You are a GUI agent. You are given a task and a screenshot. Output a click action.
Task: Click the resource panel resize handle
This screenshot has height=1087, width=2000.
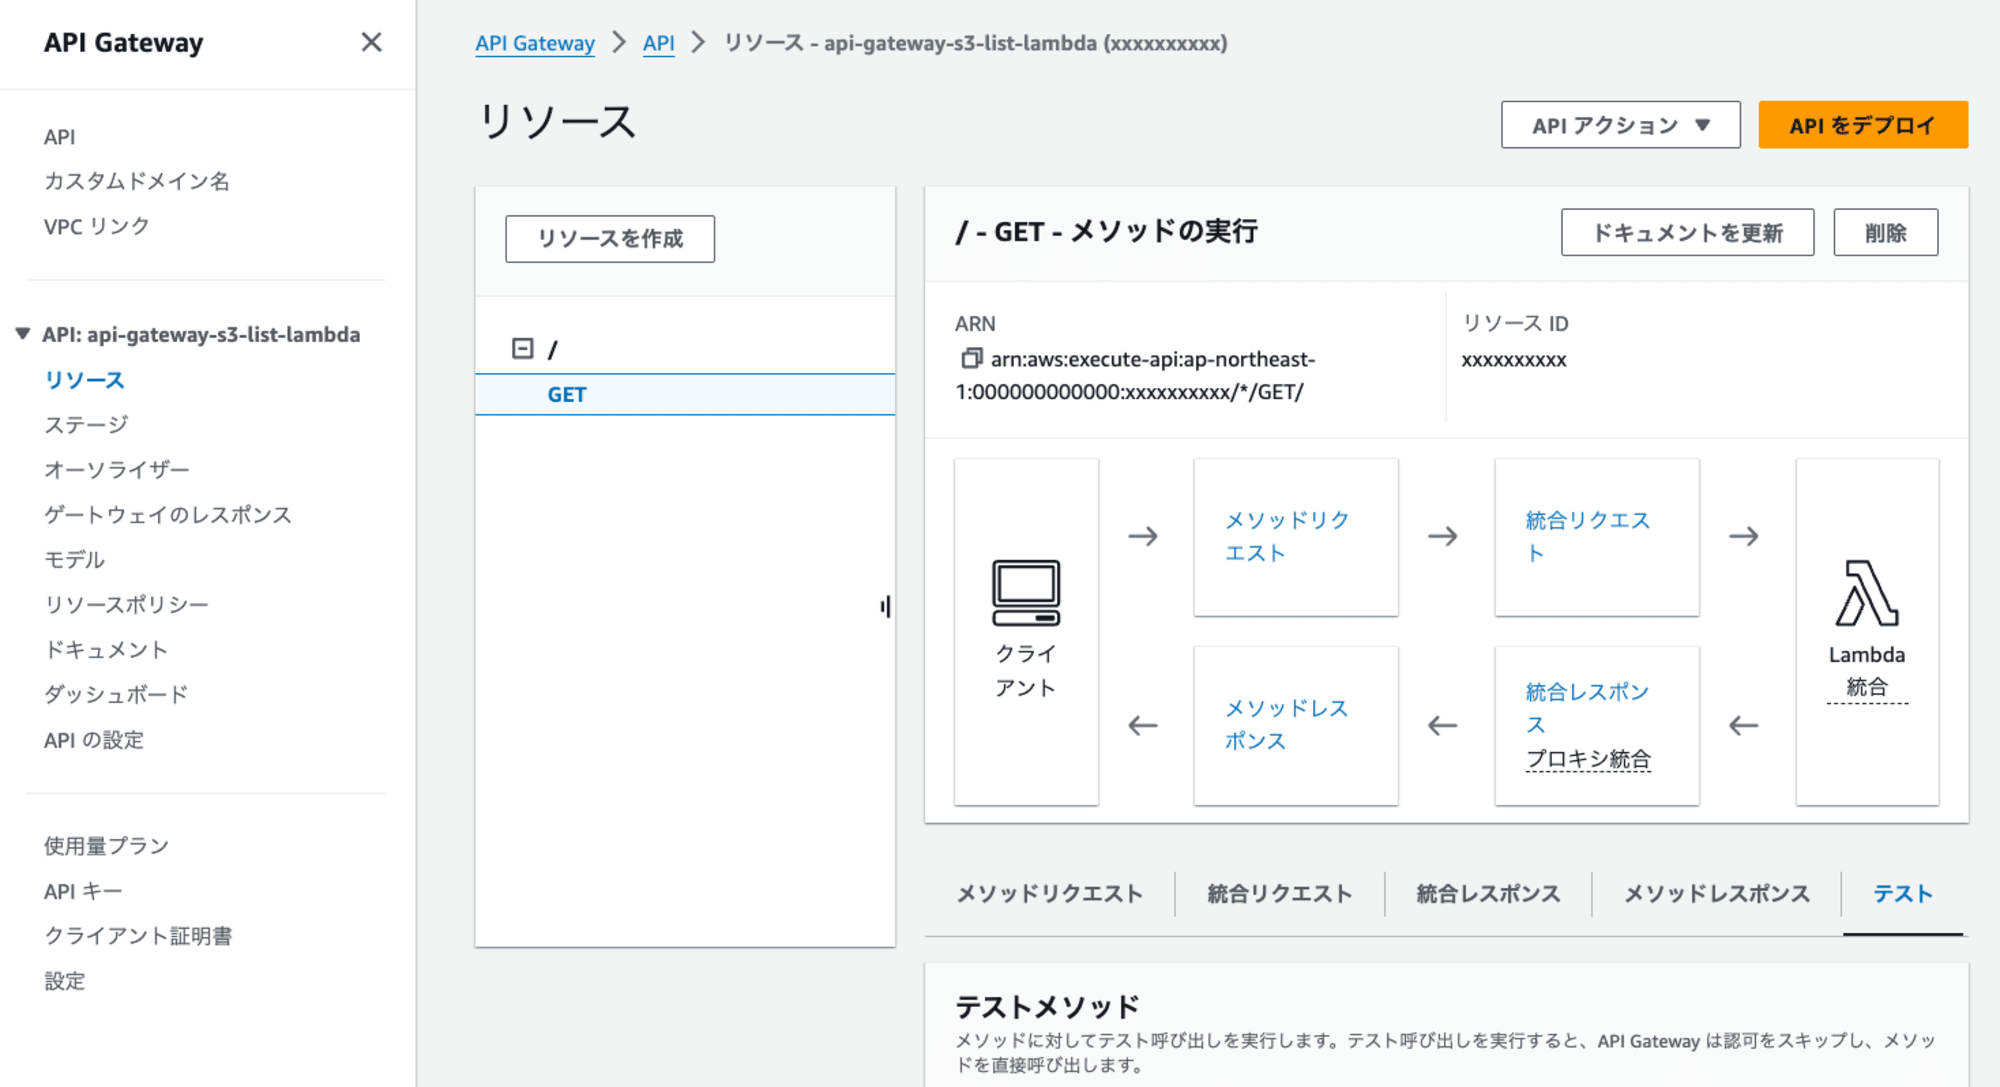(x=886, y=606)
